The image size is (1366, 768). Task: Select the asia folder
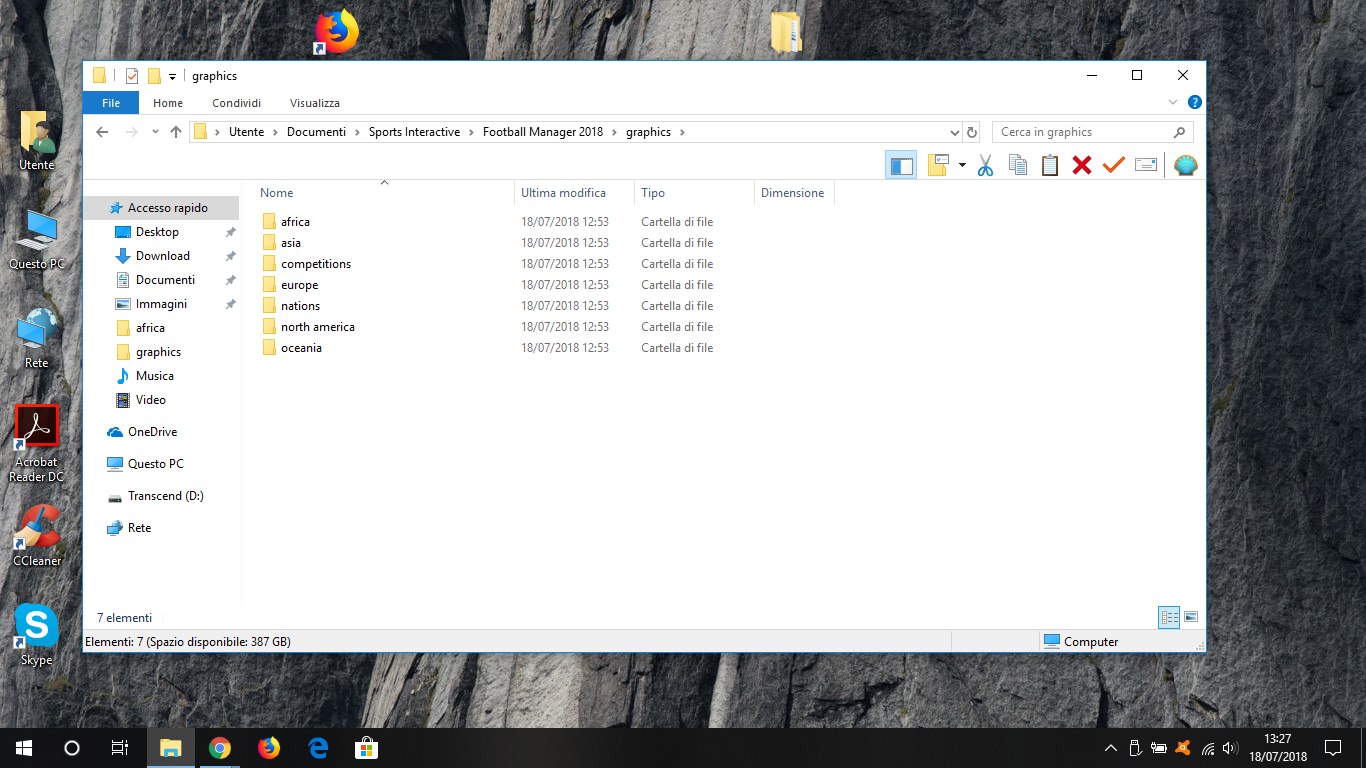coord(291,243)
